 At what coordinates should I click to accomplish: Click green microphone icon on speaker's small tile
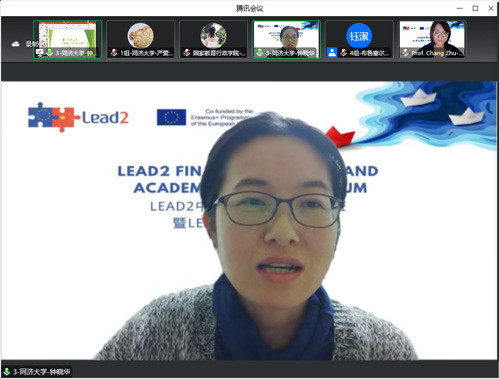[x=260, y=53]
